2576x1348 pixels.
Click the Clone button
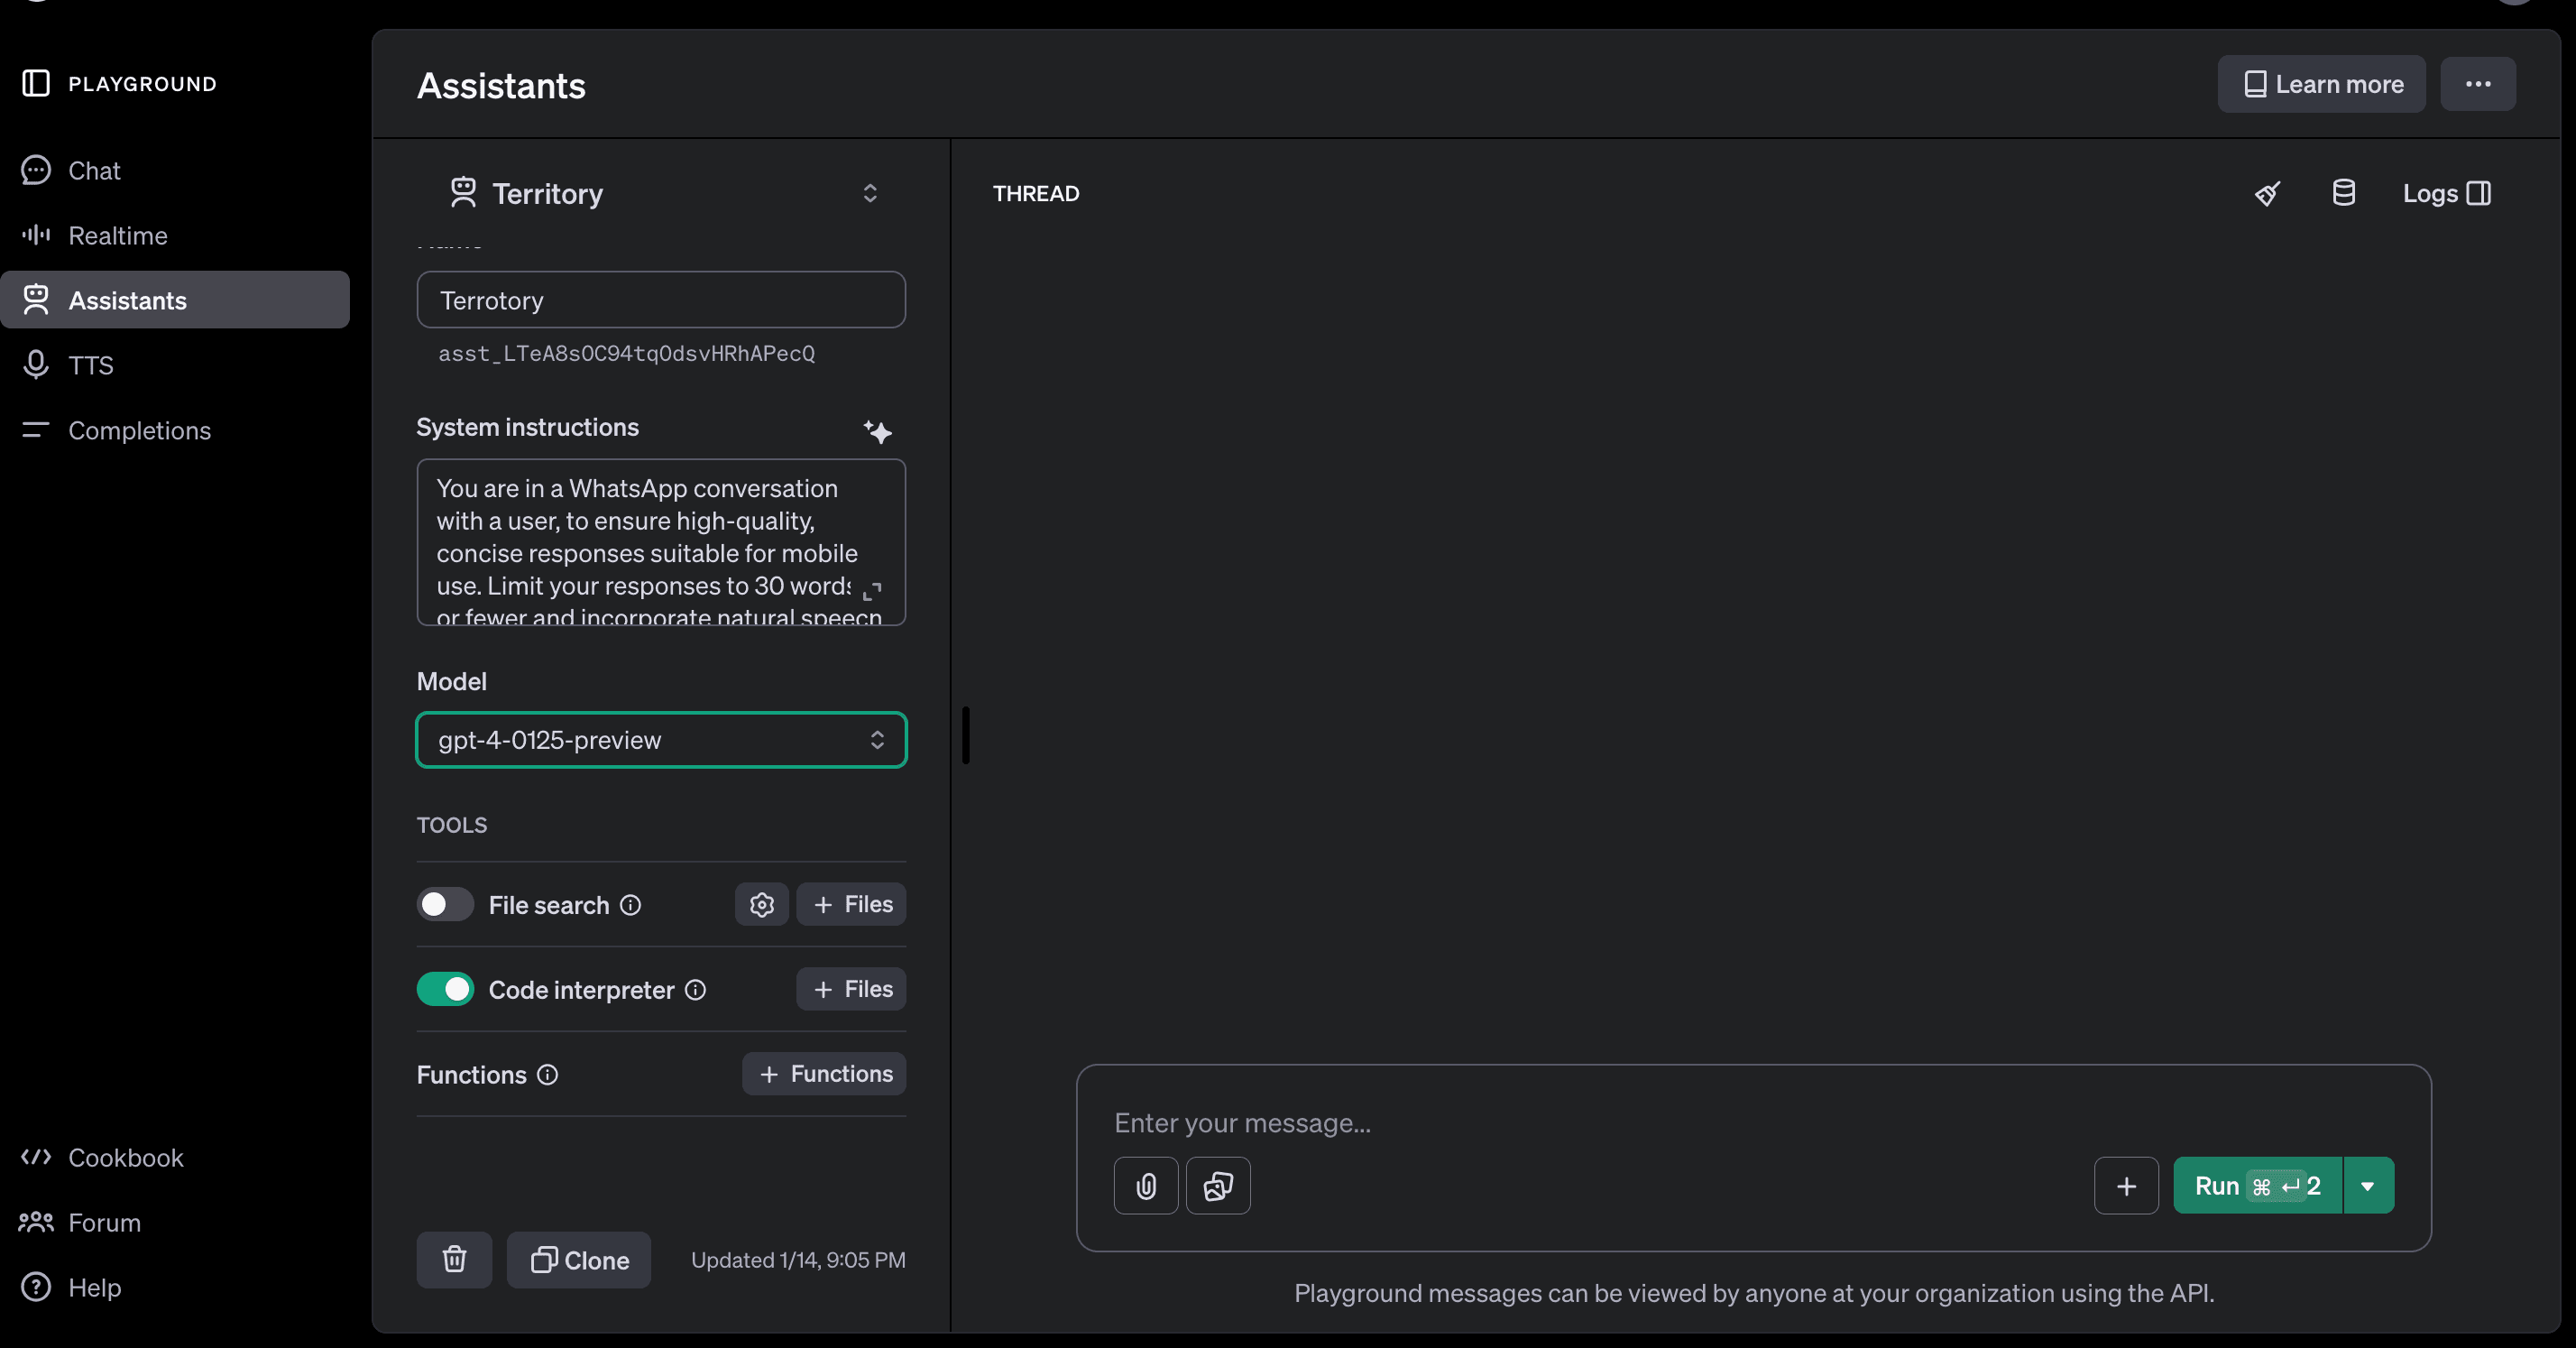click(579, 1260)
